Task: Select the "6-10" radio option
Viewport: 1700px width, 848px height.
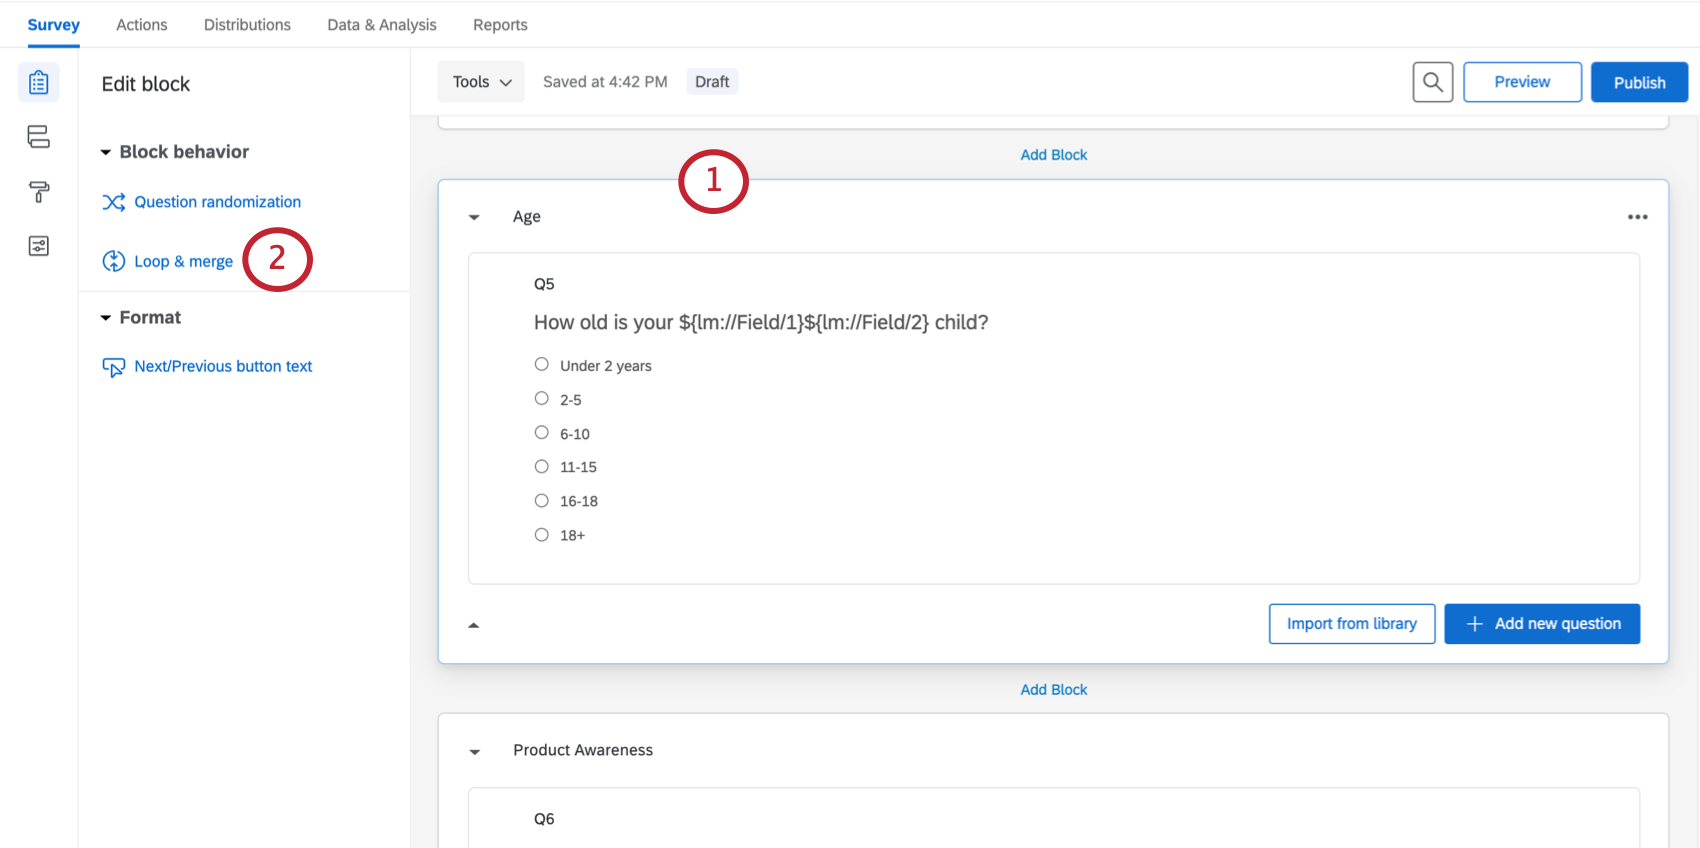Action: coord(542,433)
